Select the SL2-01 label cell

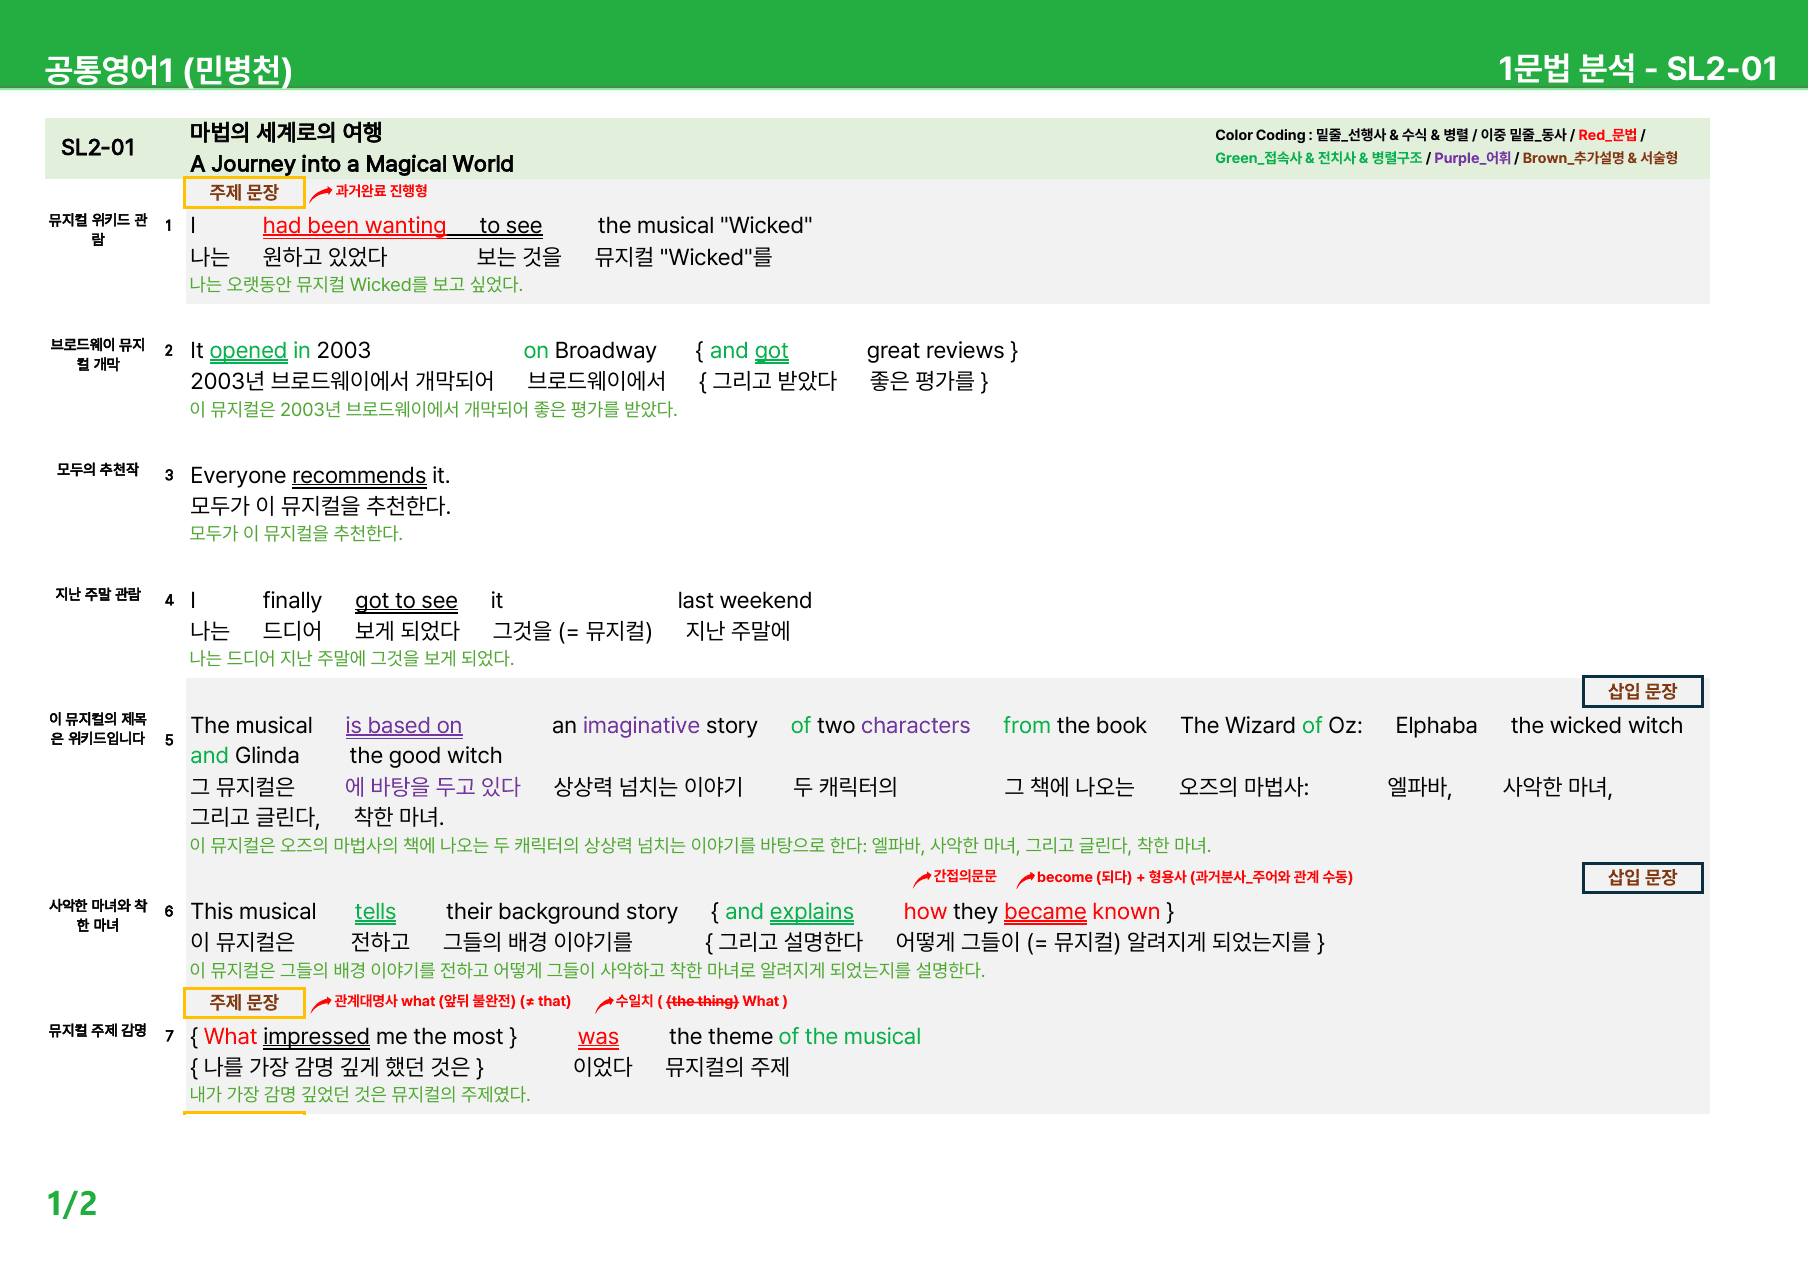coord(98,148)
